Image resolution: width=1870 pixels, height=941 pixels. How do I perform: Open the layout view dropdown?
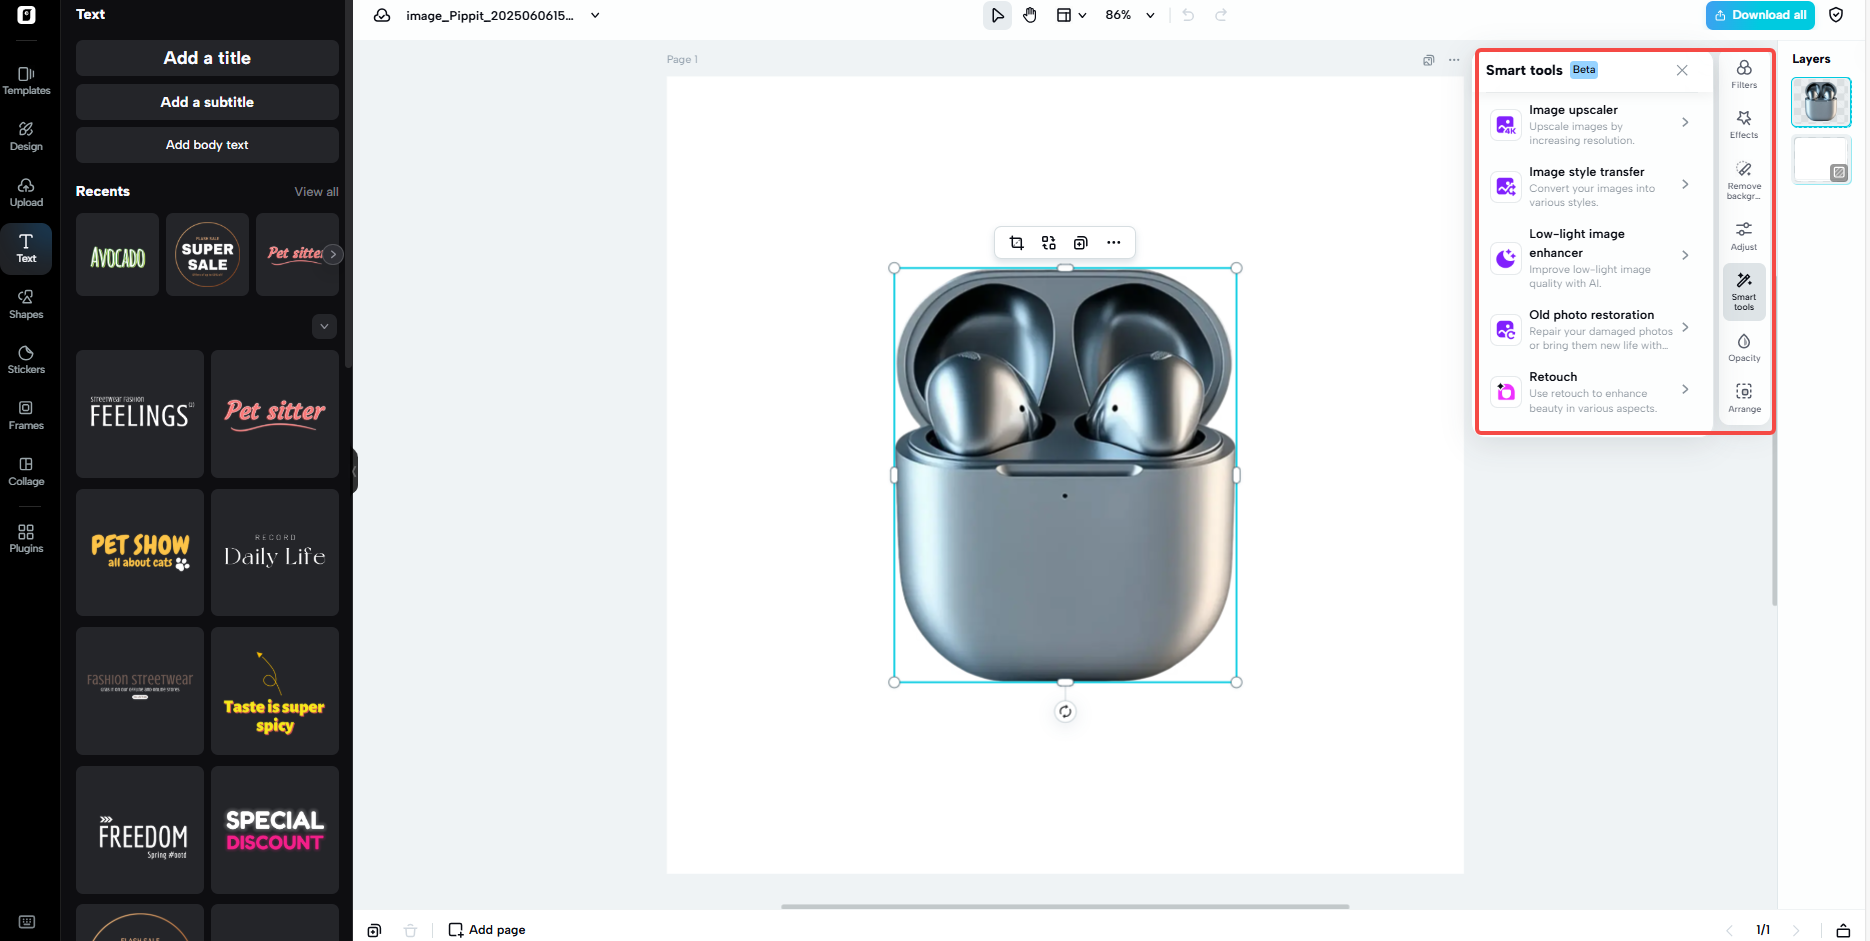click(1071, 15)
